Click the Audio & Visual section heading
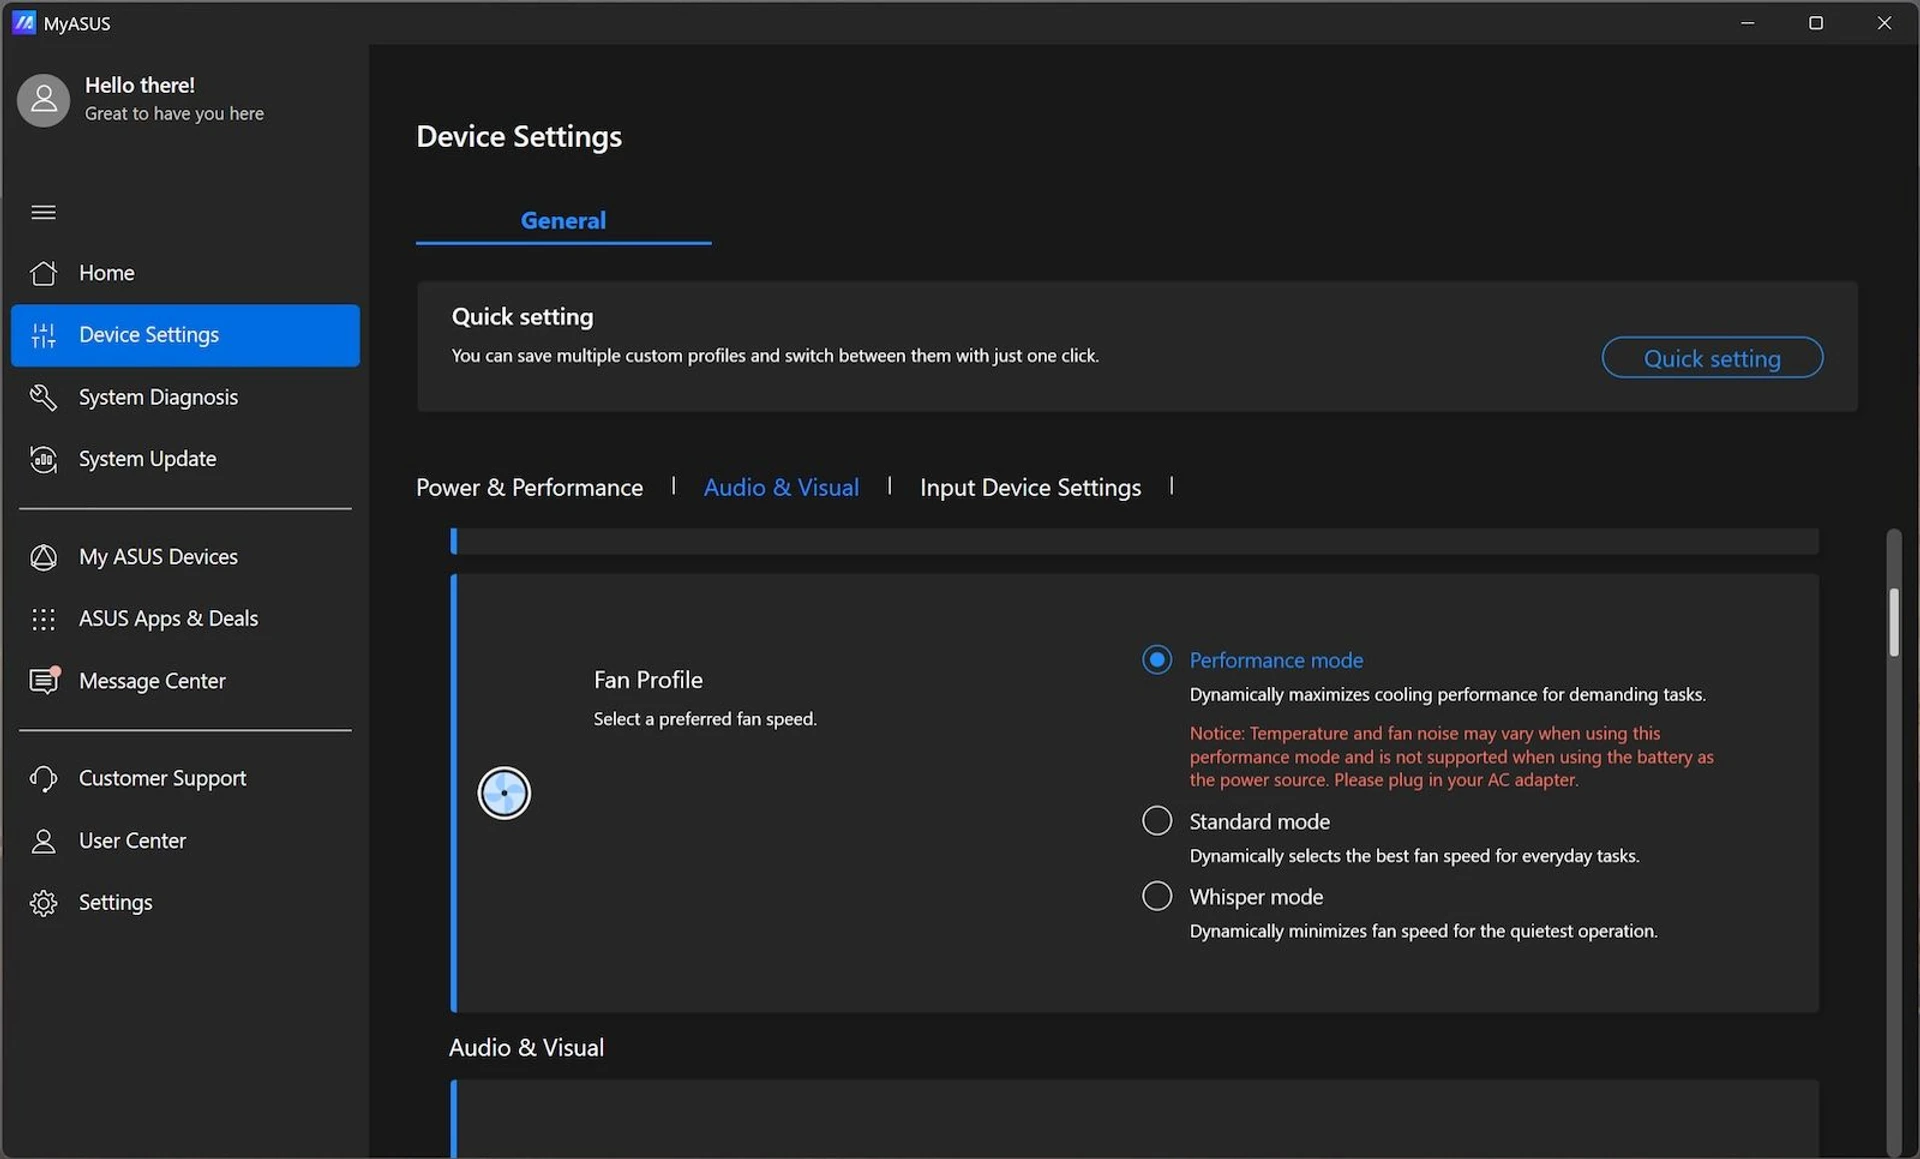1920x1159 pixels. [x=526, y=1047]
